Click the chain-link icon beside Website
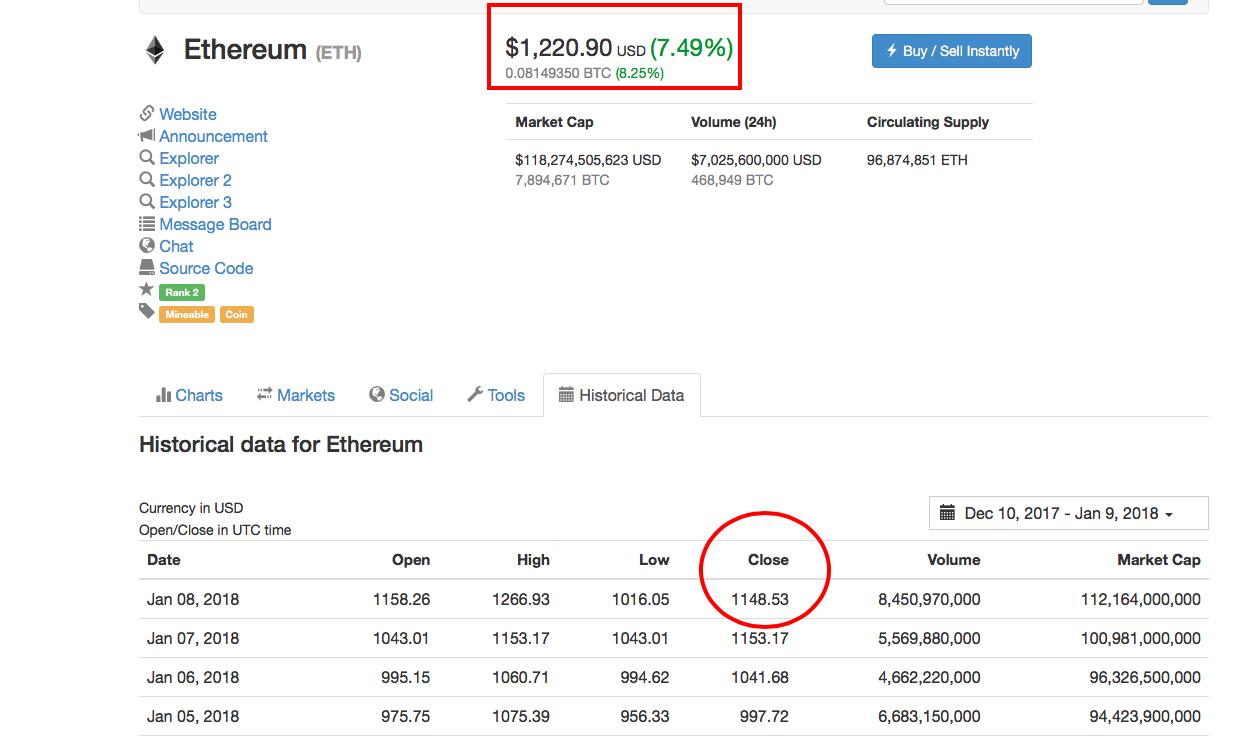Image resolution: width=1234 pixels, height=745 pixels. coord(147,113)
